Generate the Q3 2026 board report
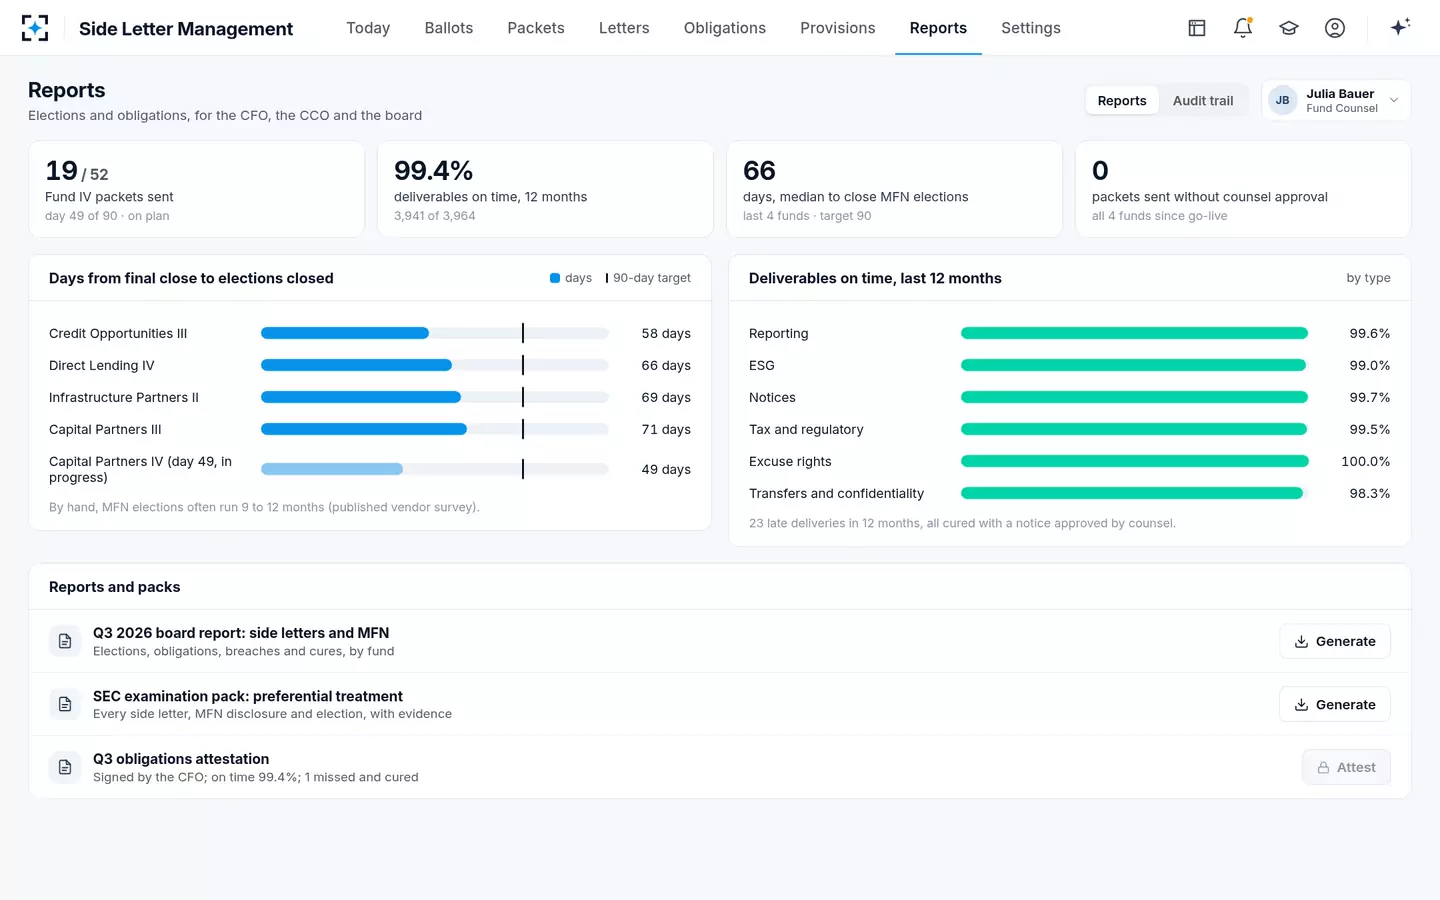This screenshot has height=900, width=1440. click(1335, 641)
